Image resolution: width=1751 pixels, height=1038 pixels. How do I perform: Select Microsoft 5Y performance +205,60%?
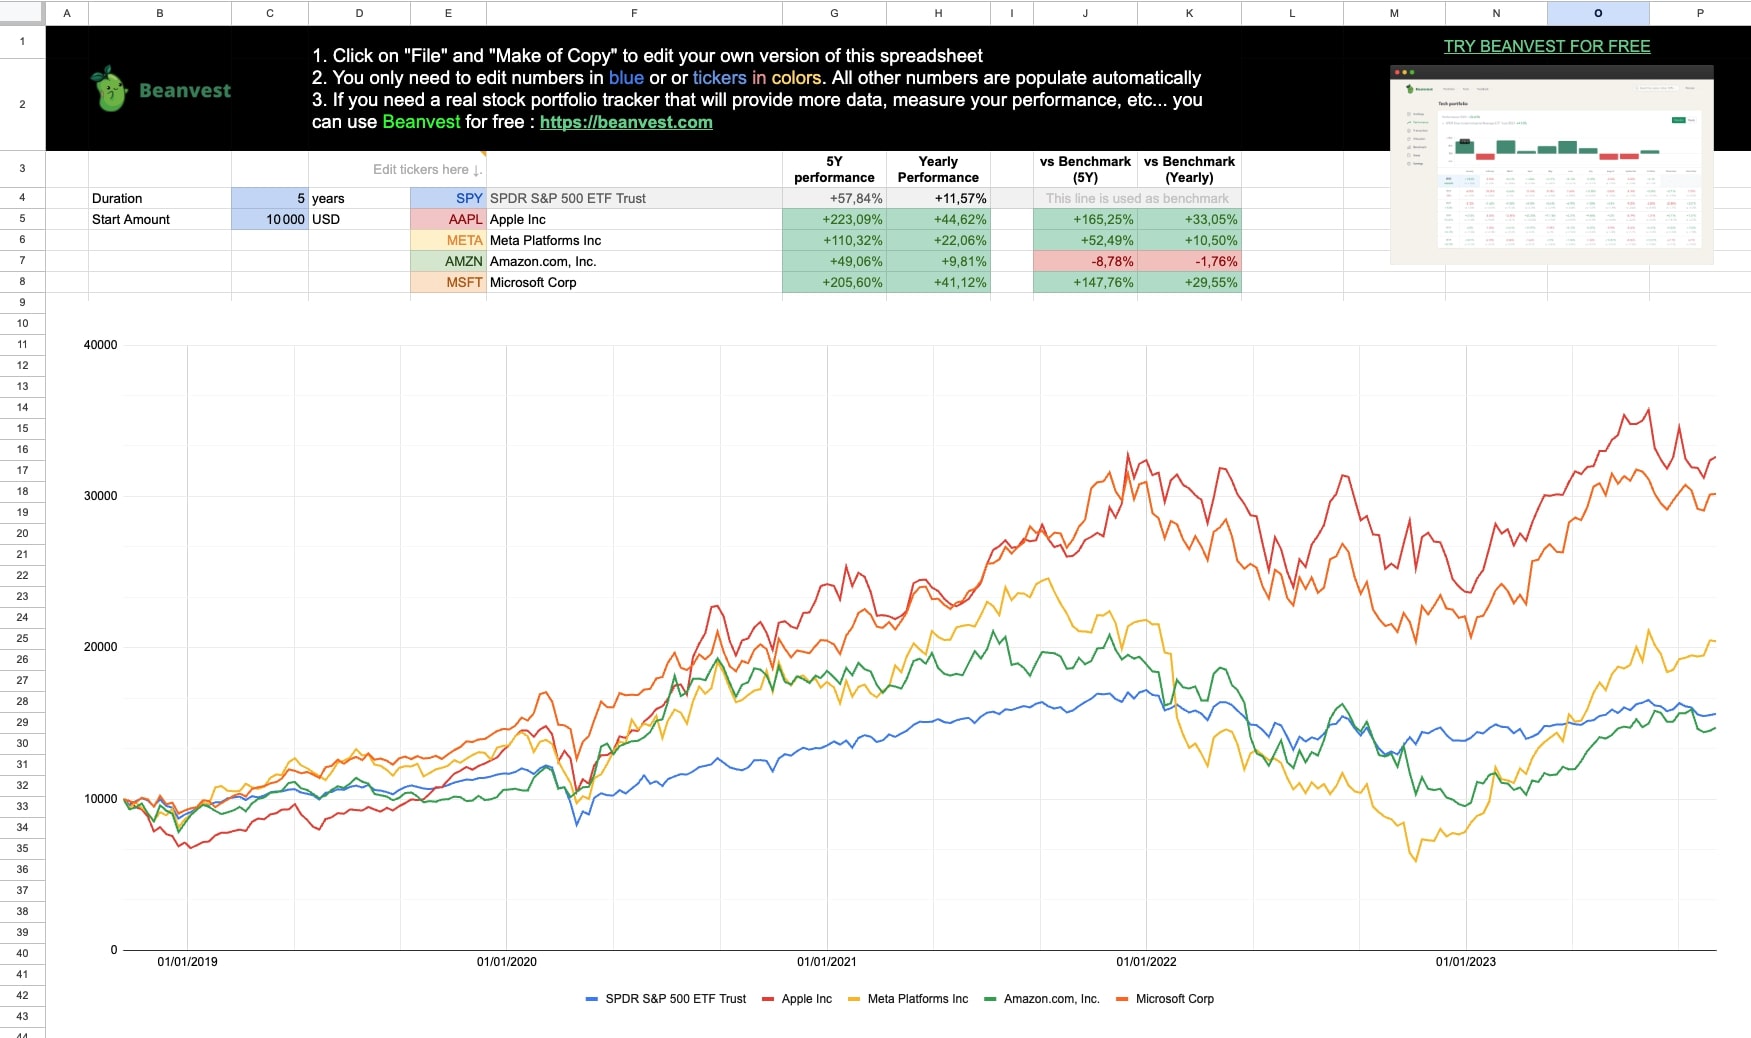(x=834, y=282)
